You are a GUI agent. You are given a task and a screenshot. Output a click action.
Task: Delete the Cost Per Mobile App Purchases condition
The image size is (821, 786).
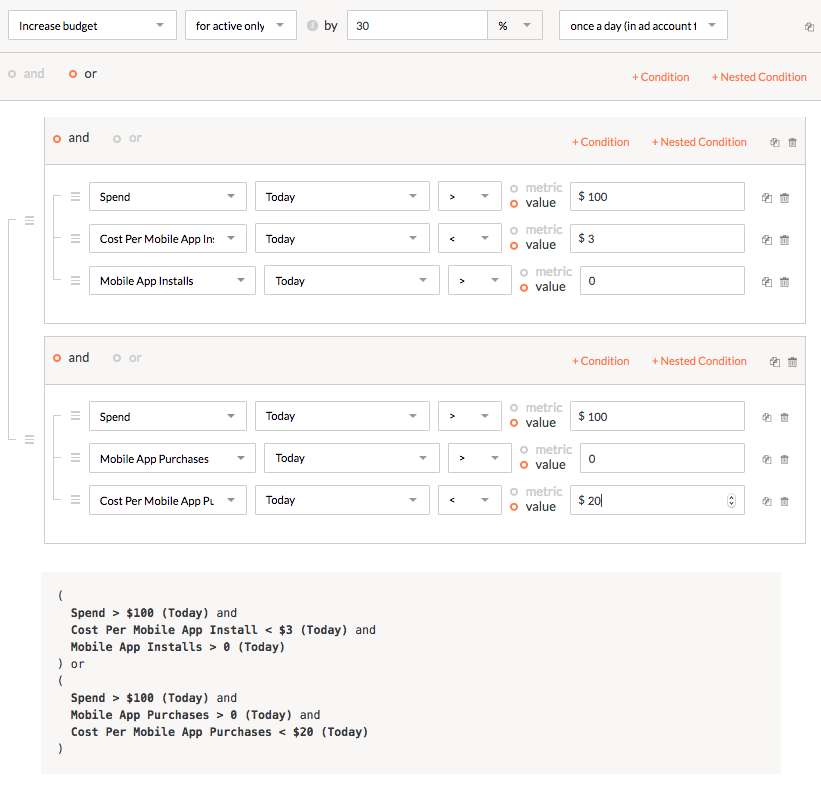(784, 501)
